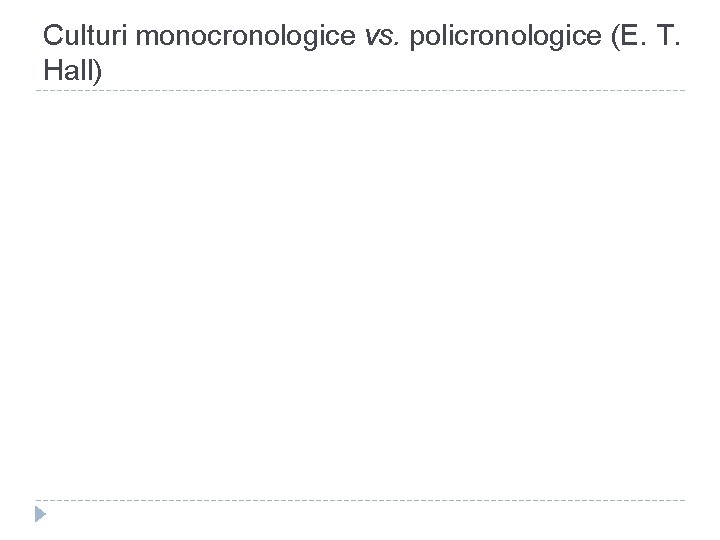Click the word "Culturi" in the title
The width and height of the screenshot is (720, 540).
[84, 37]
